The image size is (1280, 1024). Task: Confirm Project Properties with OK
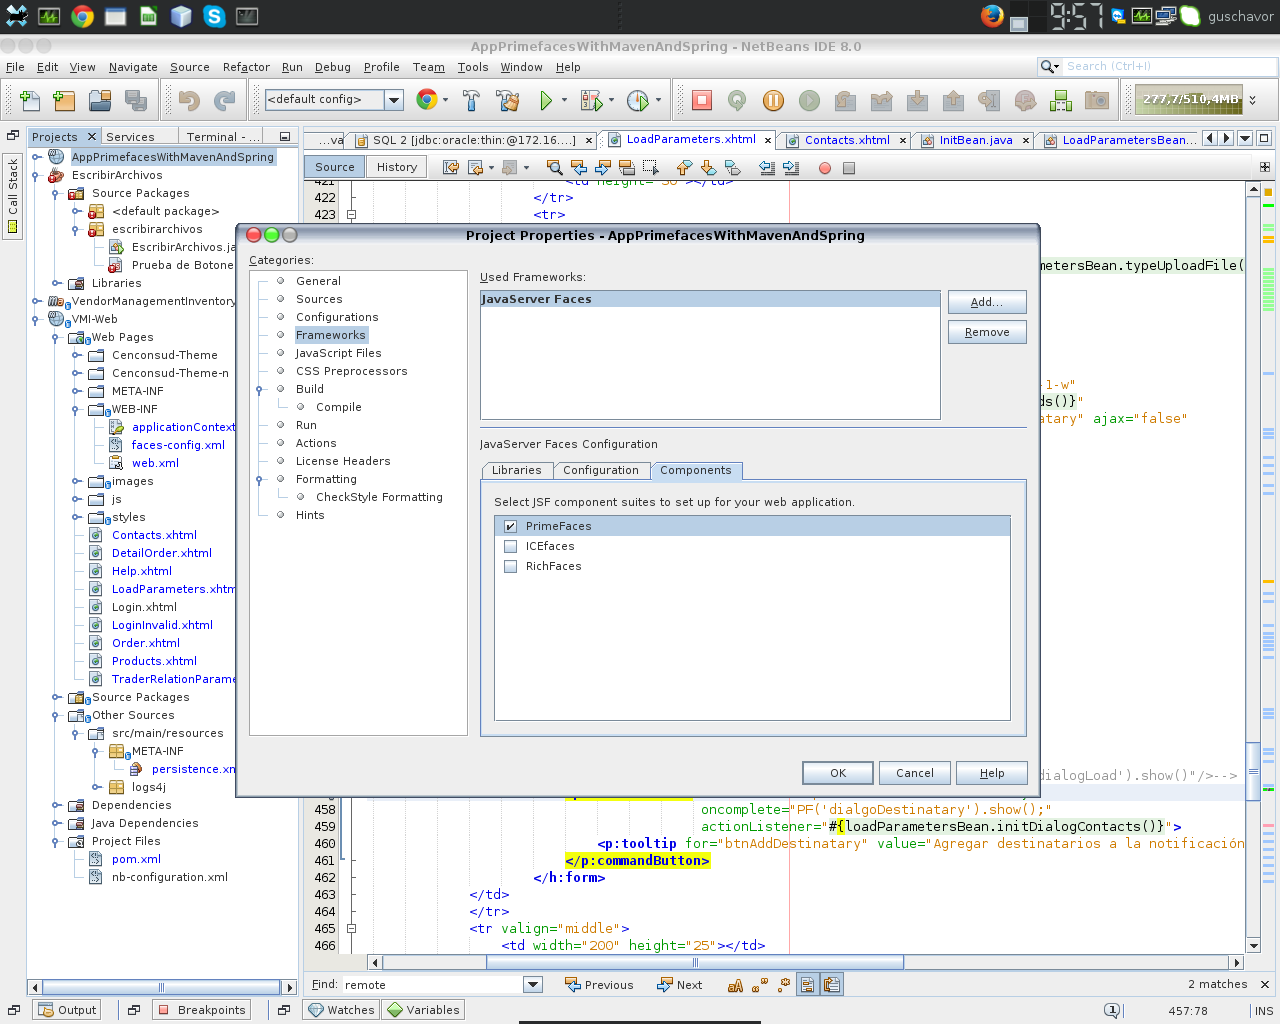click(x=837, y=772)
